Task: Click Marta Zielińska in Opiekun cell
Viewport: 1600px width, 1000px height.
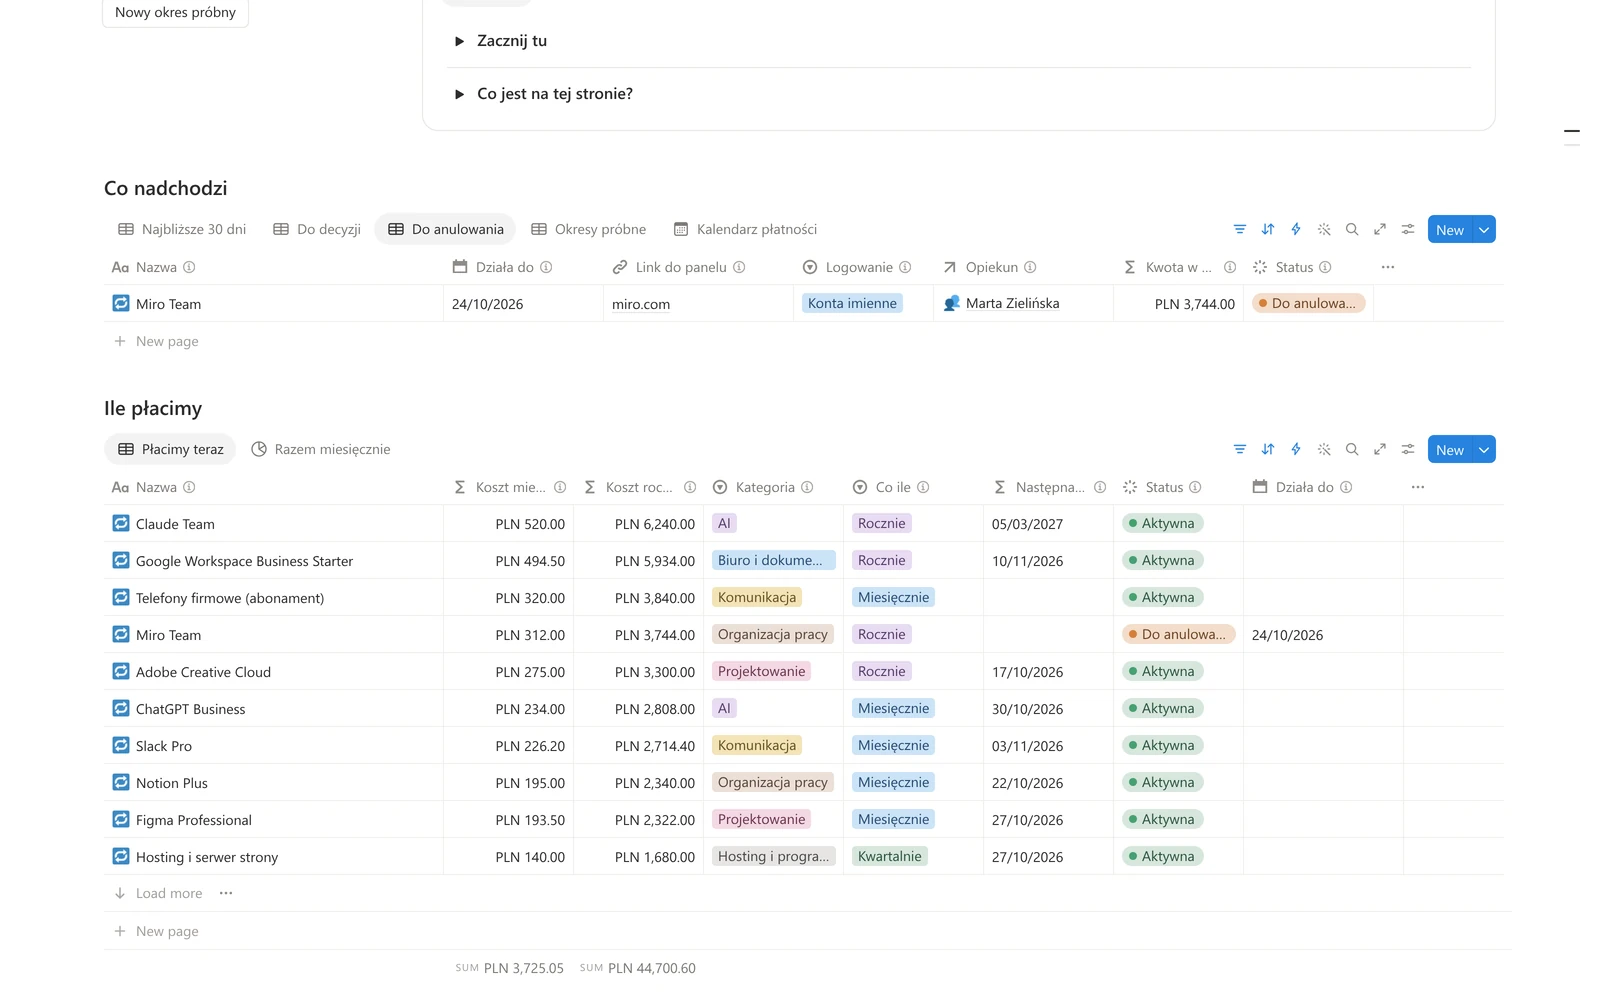Action: [1012, 303]
